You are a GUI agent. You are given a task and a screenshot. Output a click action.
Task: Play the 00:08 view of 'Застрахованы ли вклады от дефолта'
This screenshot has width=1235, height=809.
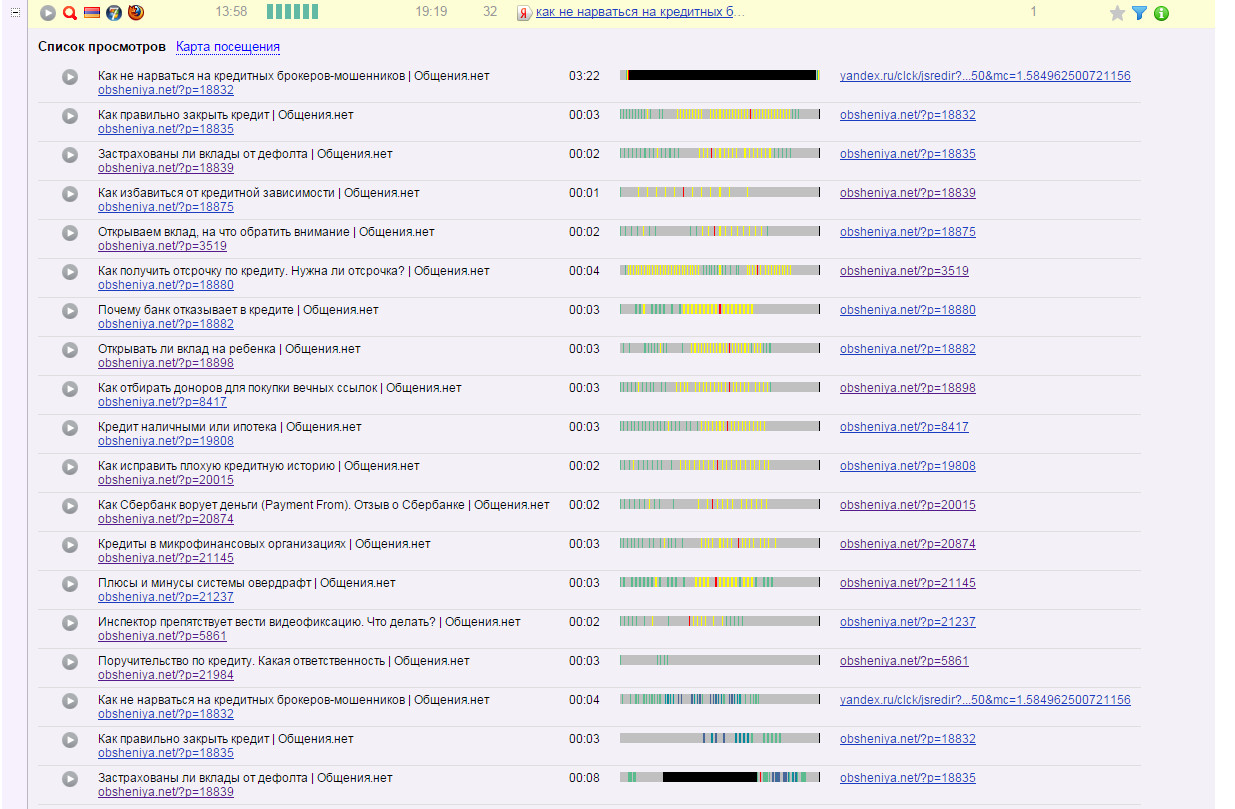click(x=70, y=778)
